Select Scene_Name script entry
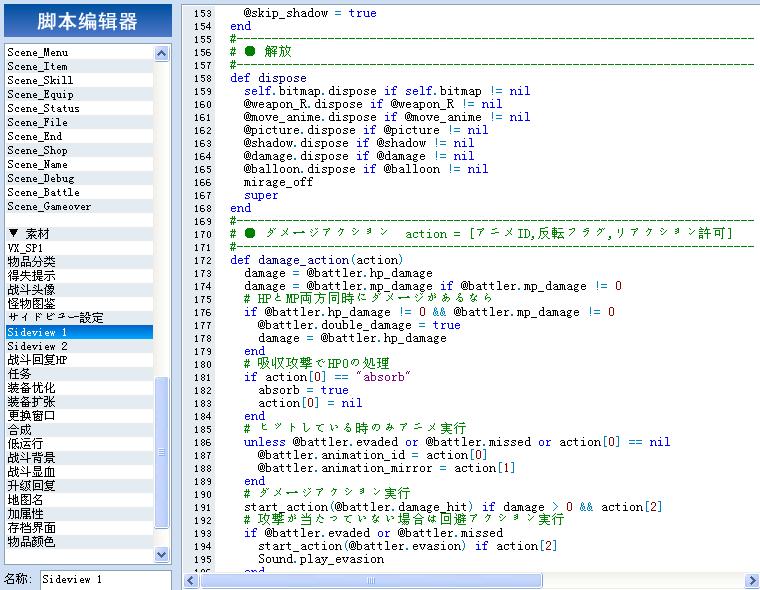Viewport: 760px width, 590px height. pos(79,164)
